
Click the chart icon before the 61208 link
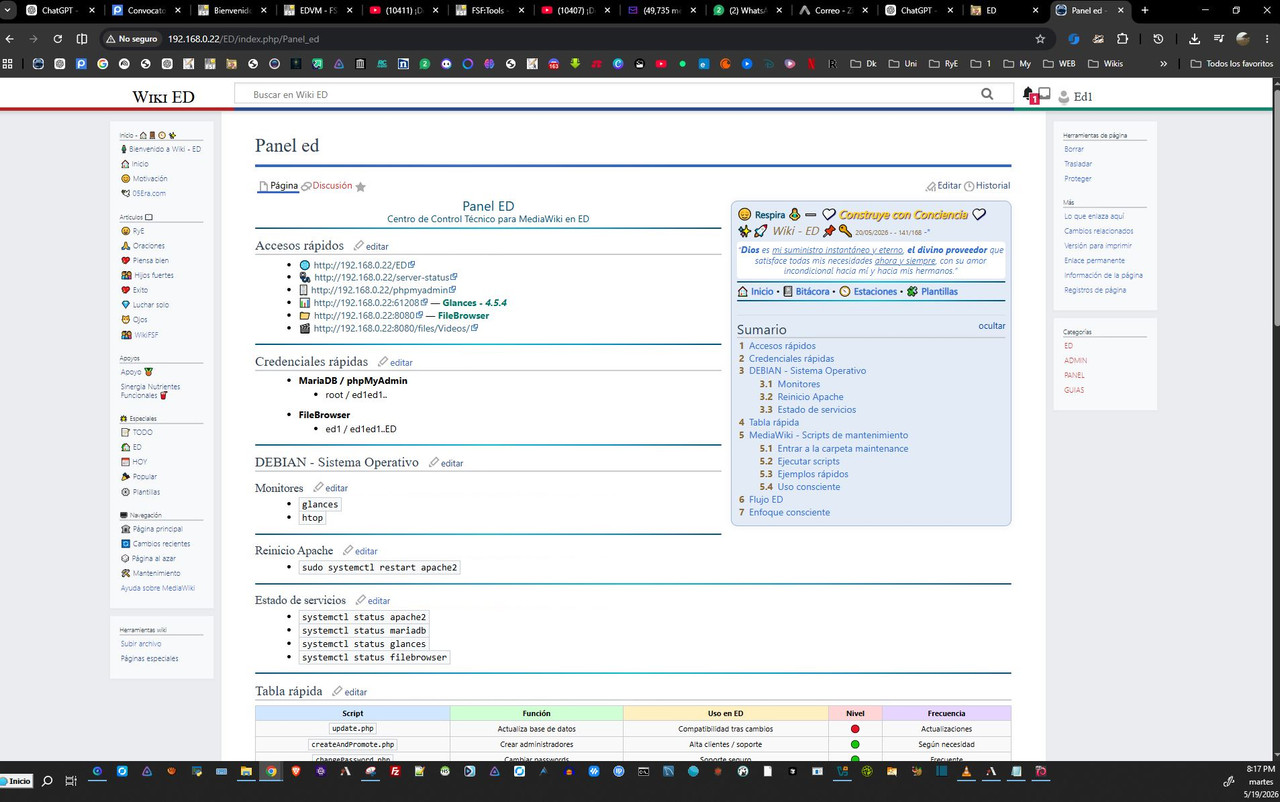point(305,303)
